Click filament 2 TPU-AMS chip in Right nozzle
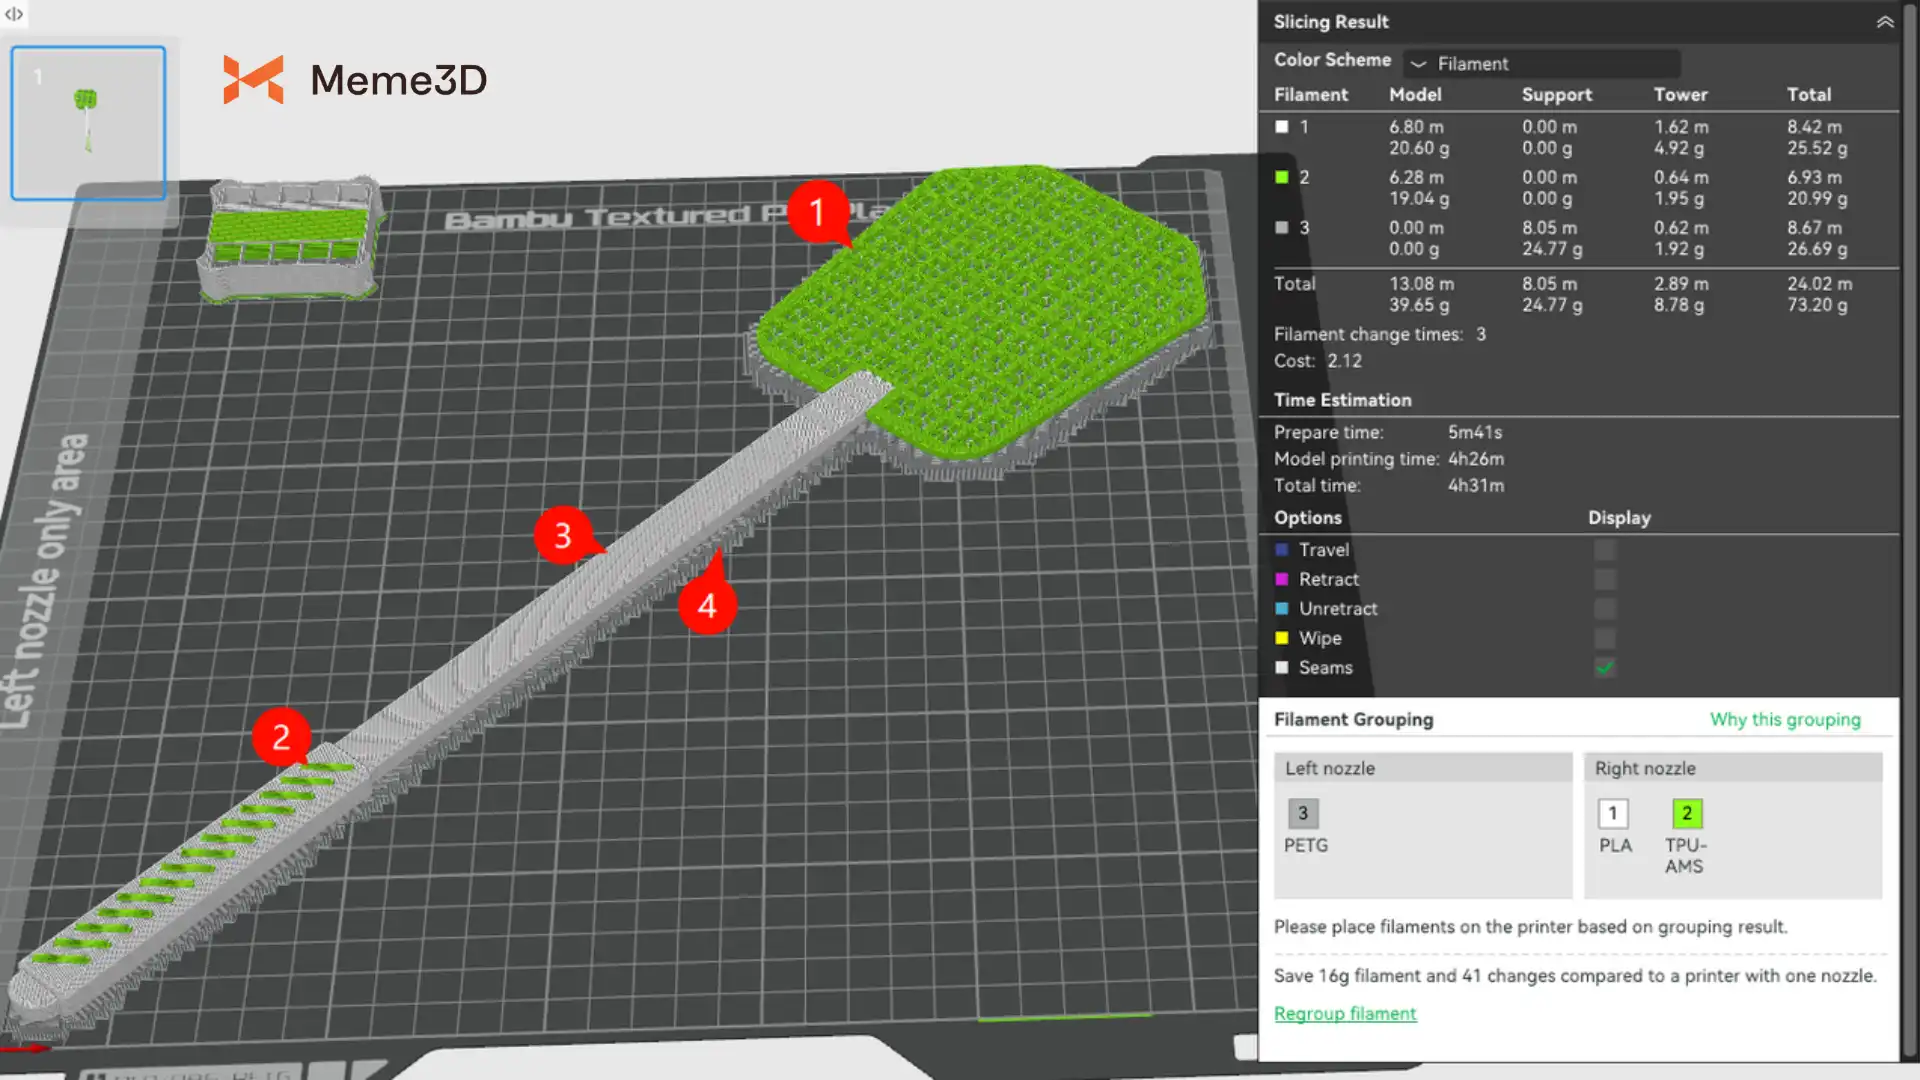 (x=1687, y=813)
